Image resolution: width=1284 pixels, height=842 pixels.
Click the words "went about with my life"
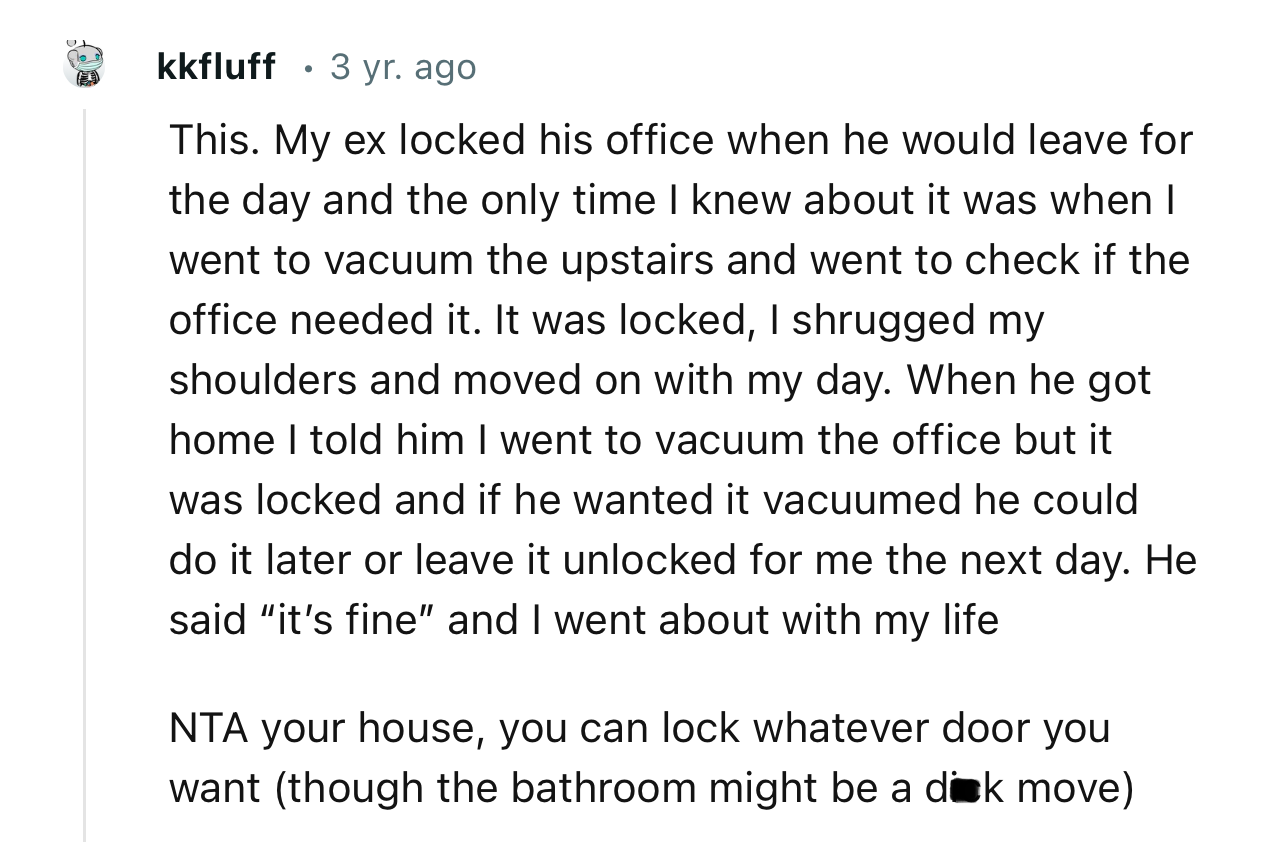point(776,620)
